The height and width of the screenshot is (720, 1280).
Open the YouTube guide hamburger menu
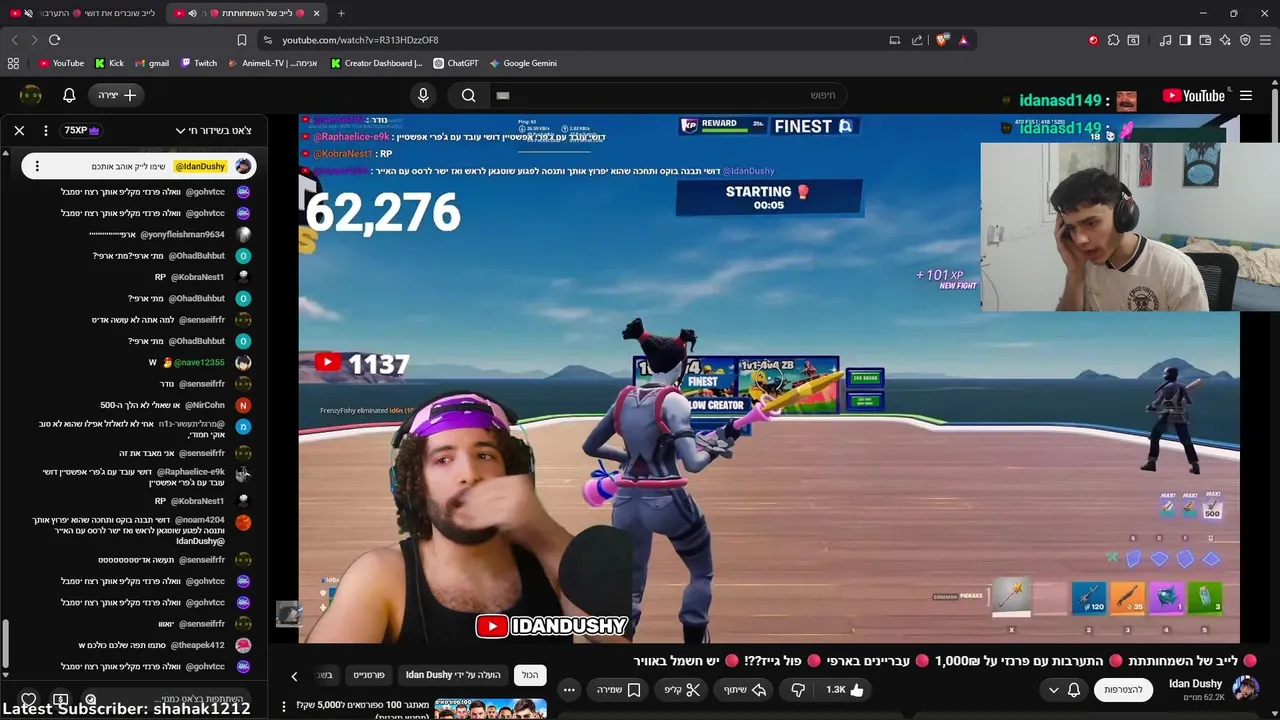[x=1246, y=96]
